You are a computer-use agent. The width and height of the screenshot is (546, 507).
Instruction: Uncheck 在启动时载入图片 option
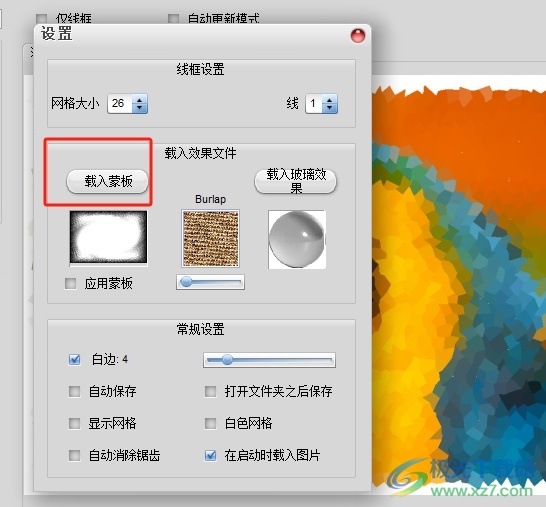210,455
